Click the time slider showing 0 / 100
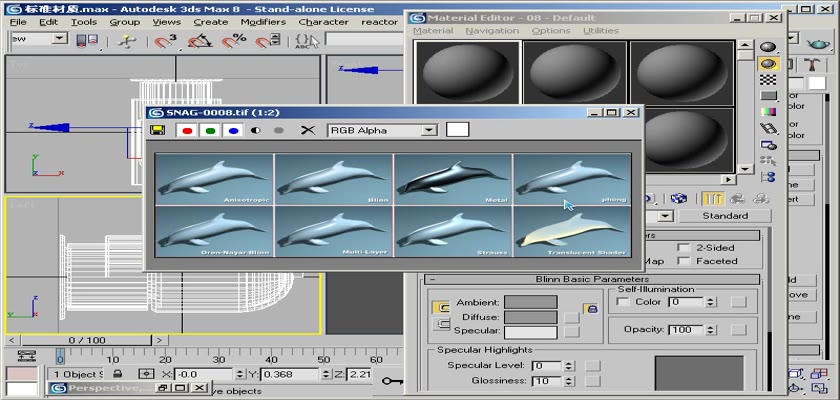This screenshot has height=400, width=840. pyautogui.click(x=87, y=340)
